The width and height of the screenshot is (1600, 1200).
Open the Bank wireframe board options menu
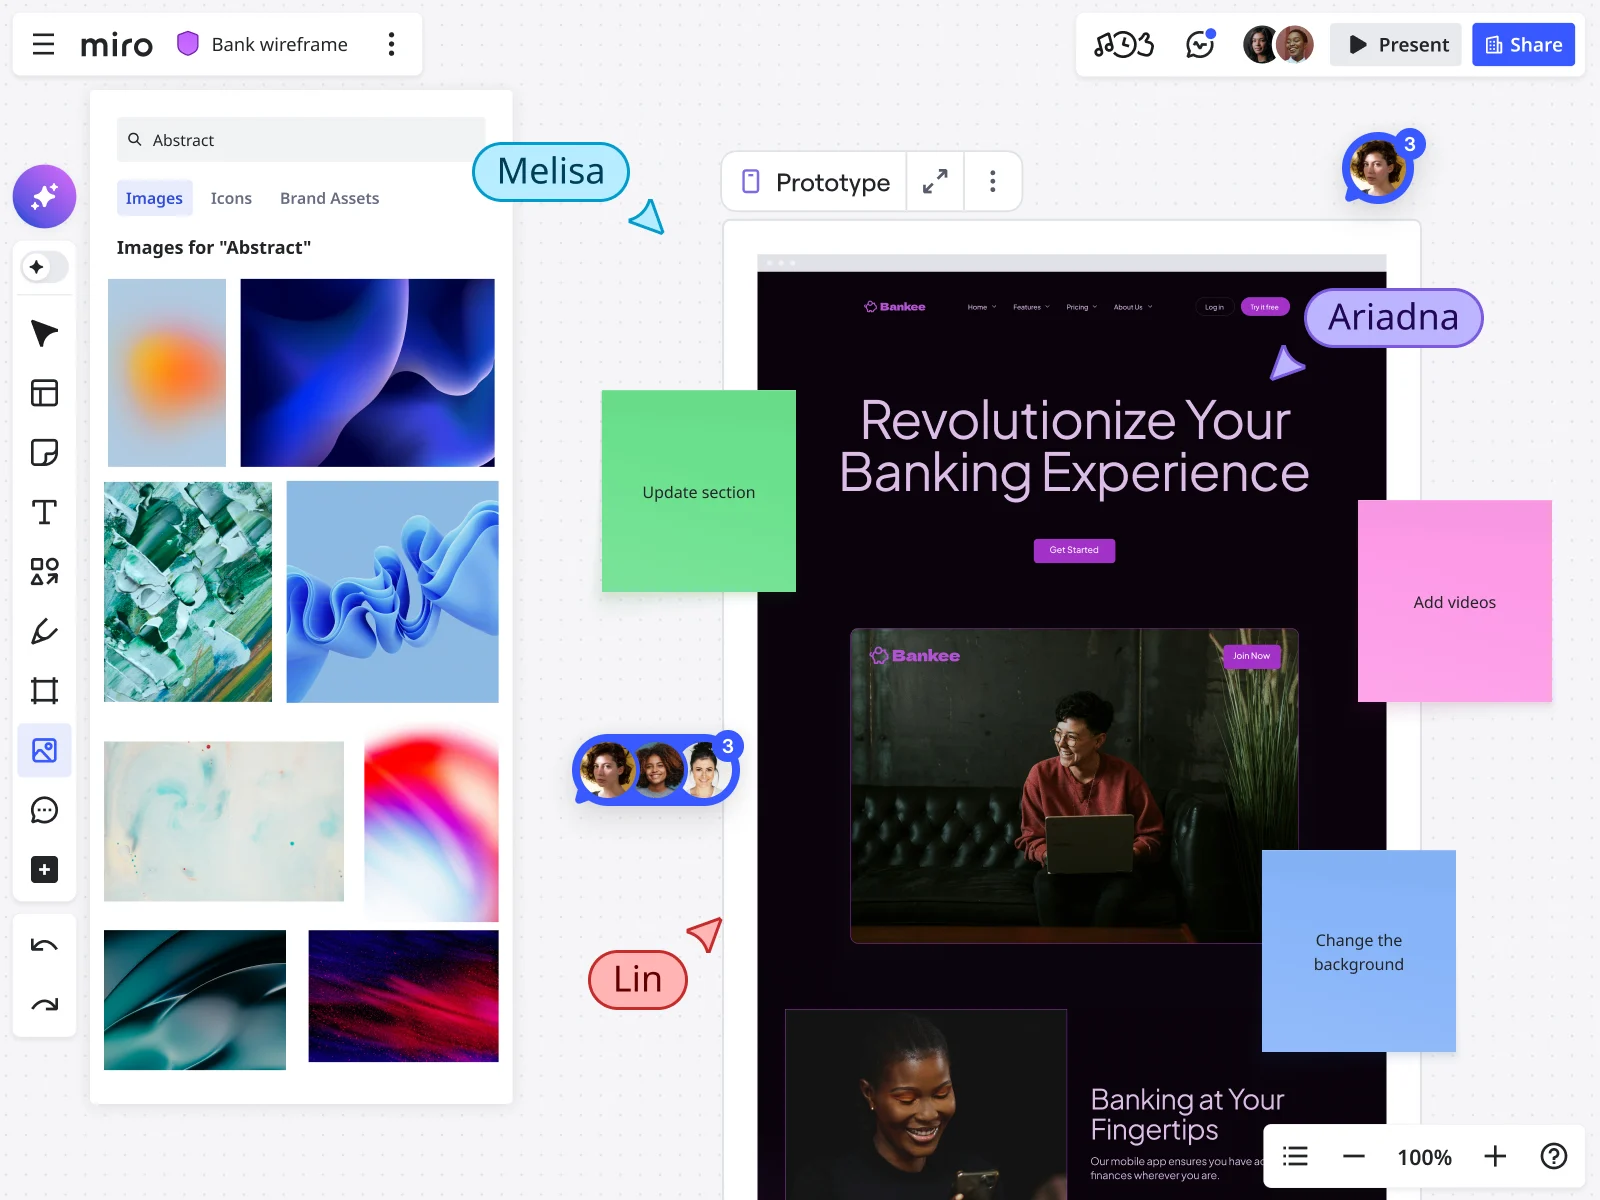tap(392, 44)
